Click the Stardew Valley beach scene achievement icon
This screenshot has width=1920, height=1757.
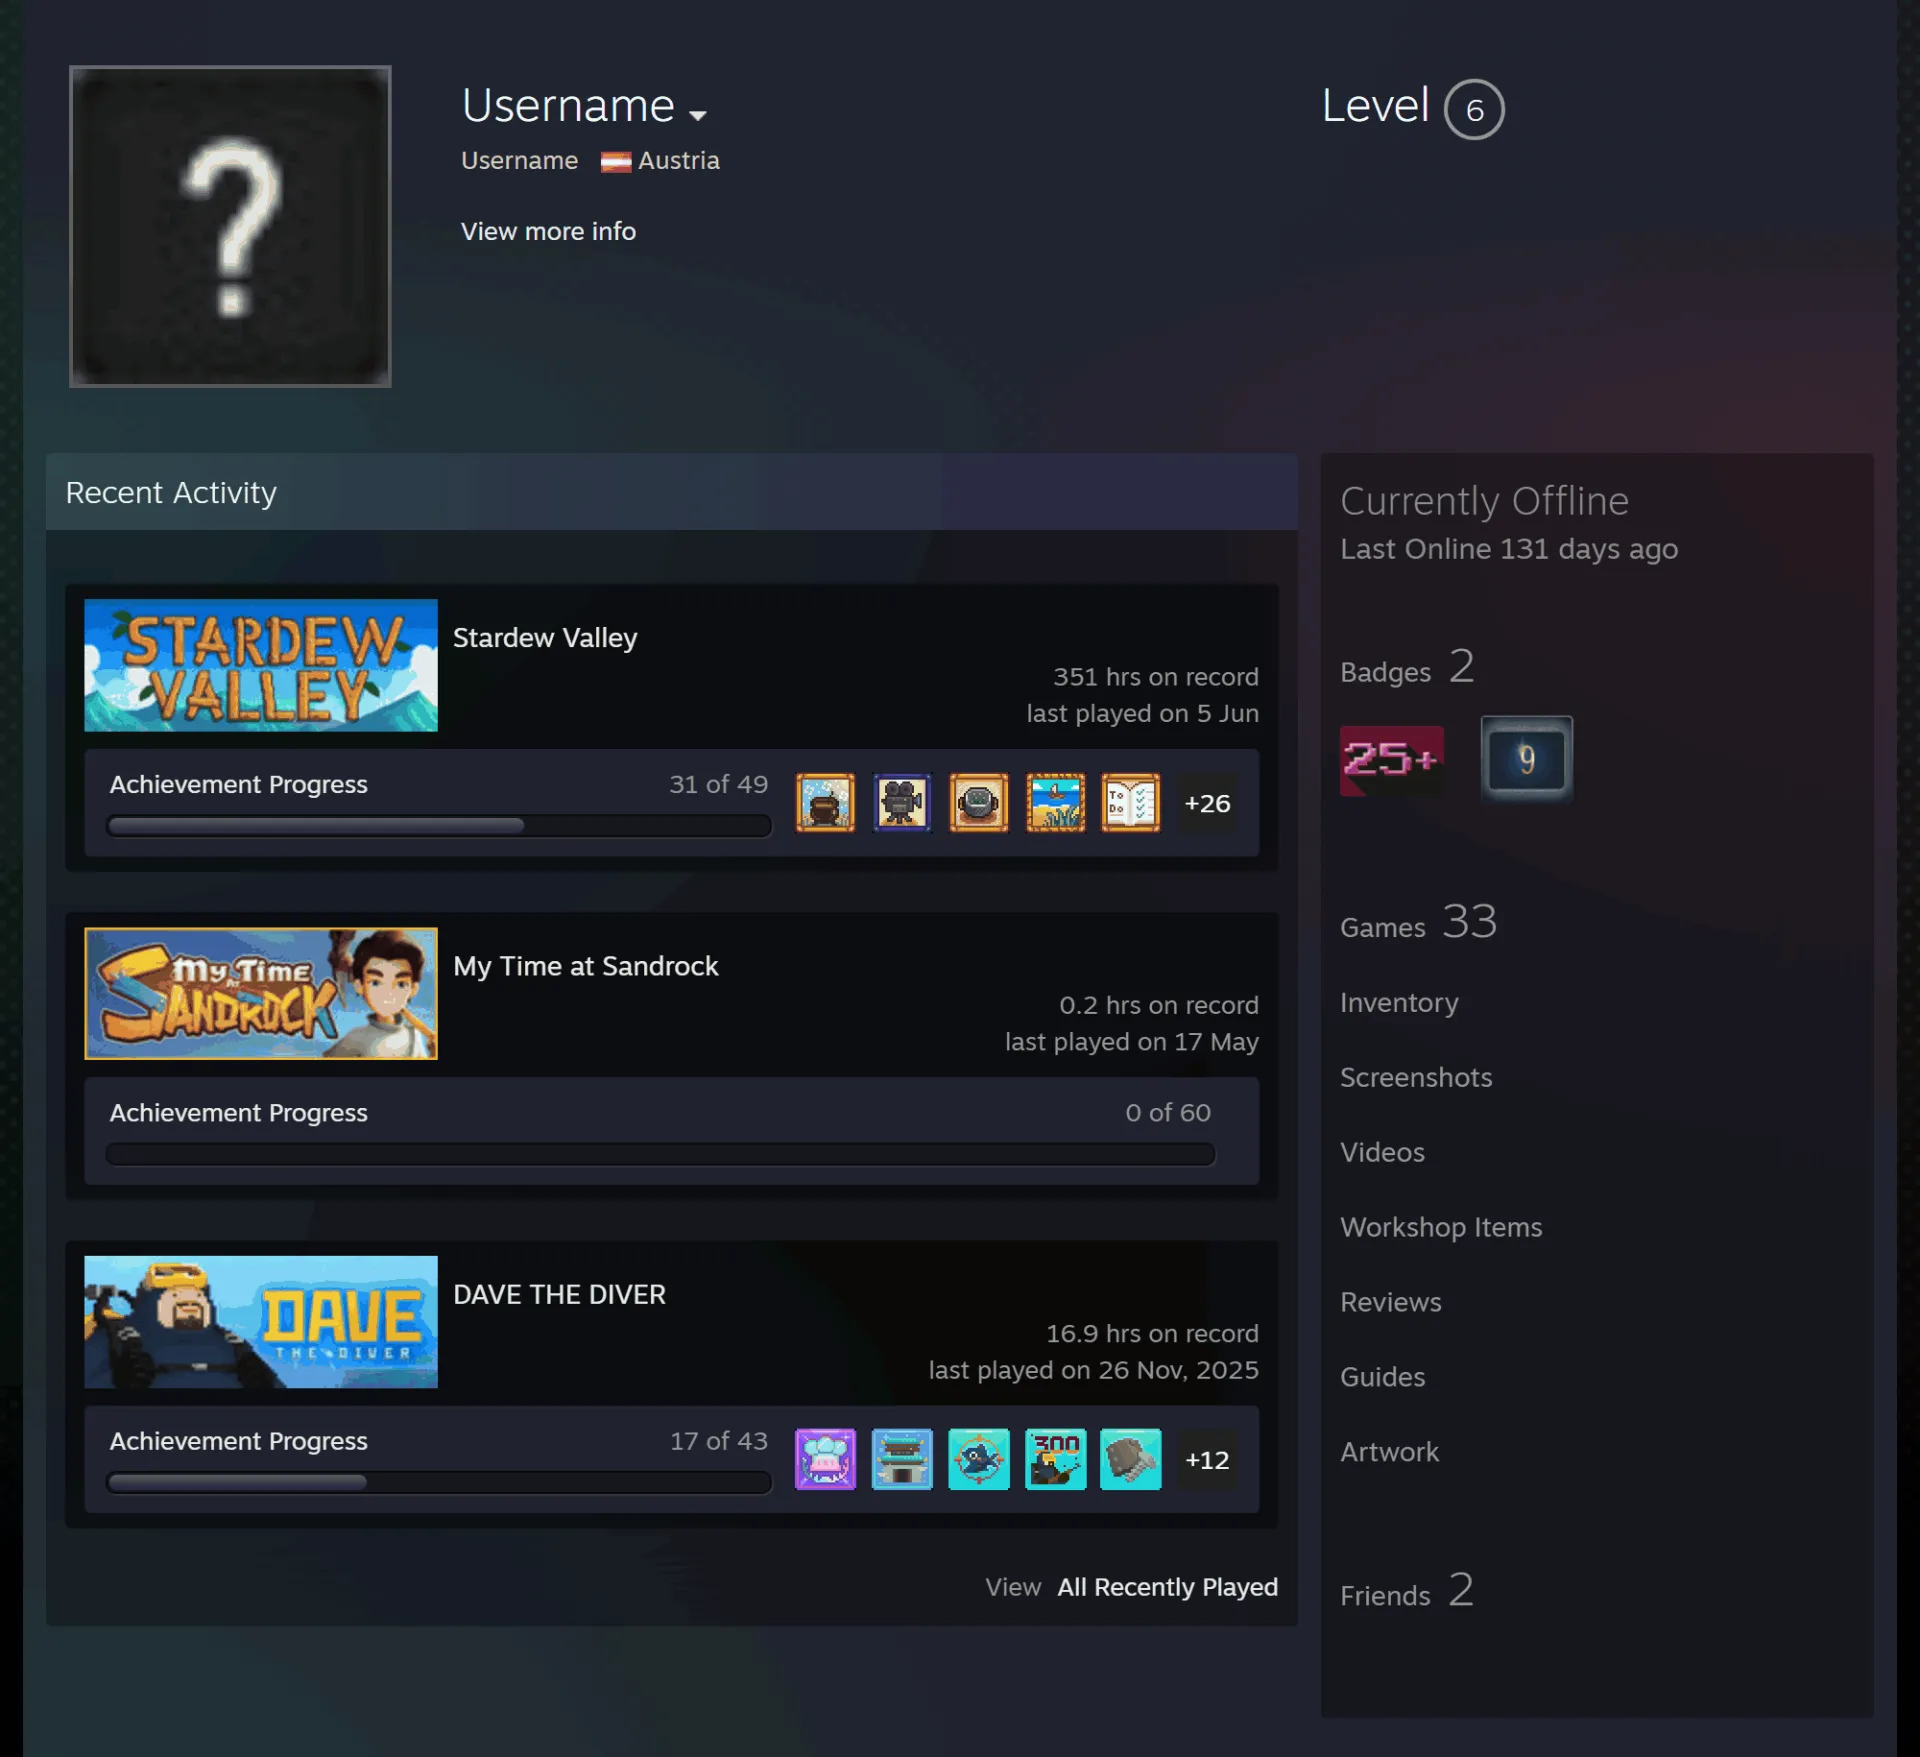click(x=1055, y=803)
